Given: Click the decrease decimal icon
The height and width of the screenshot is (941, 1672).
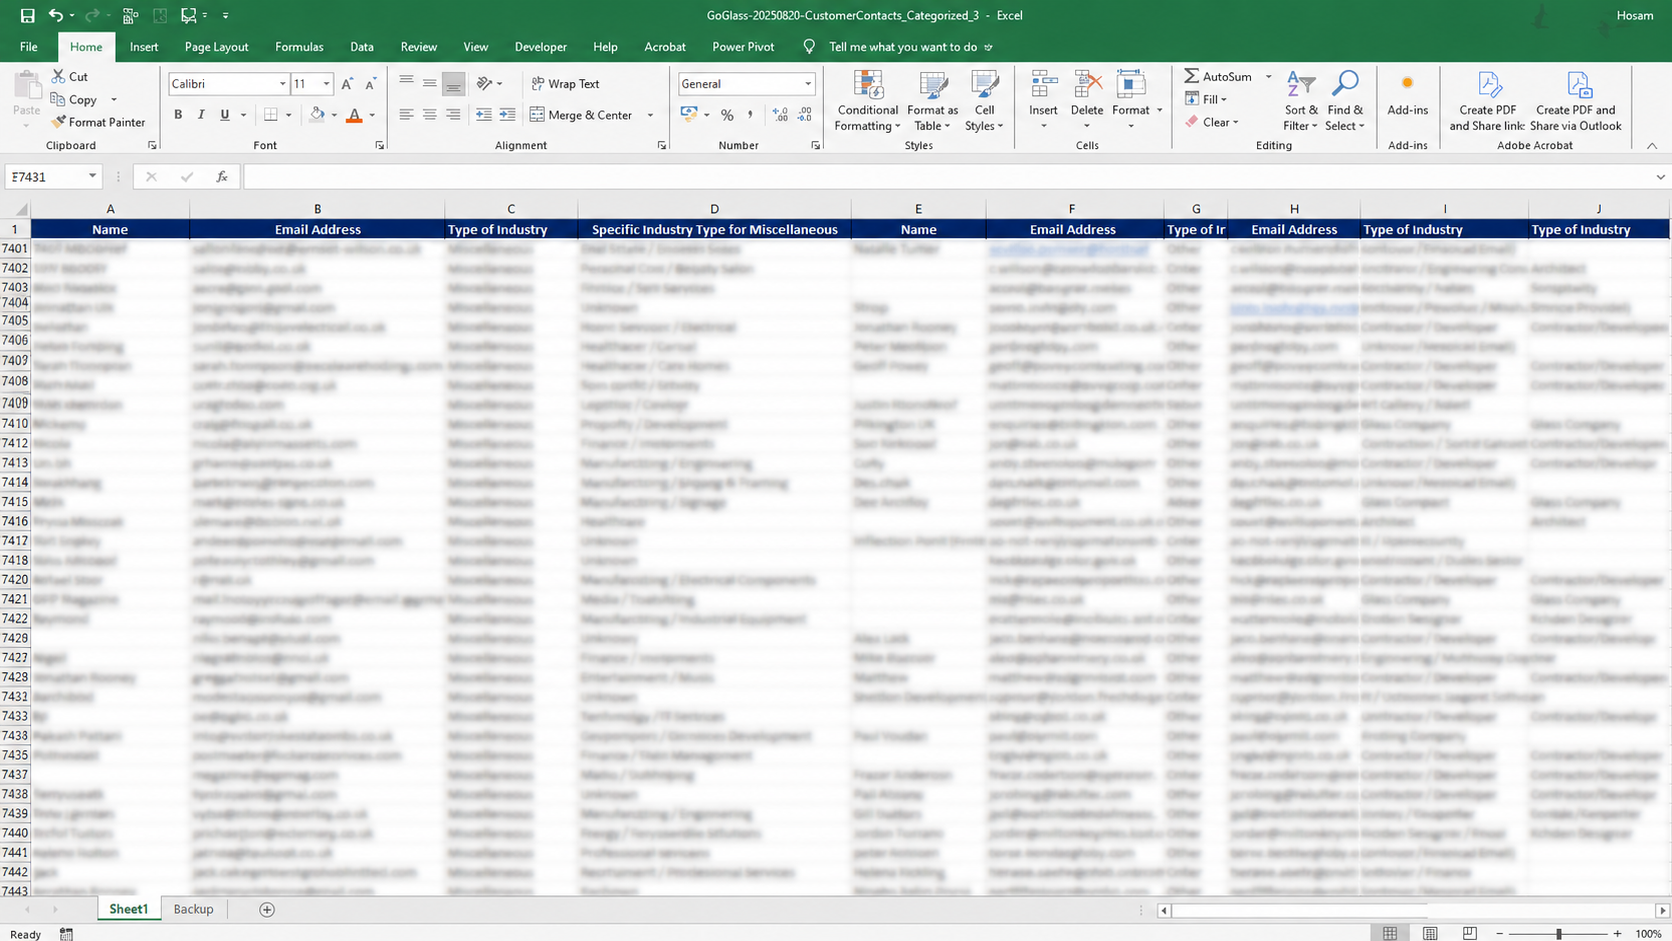Looking at the screenshot, I should pyautogui.click(x=805, y=115).
